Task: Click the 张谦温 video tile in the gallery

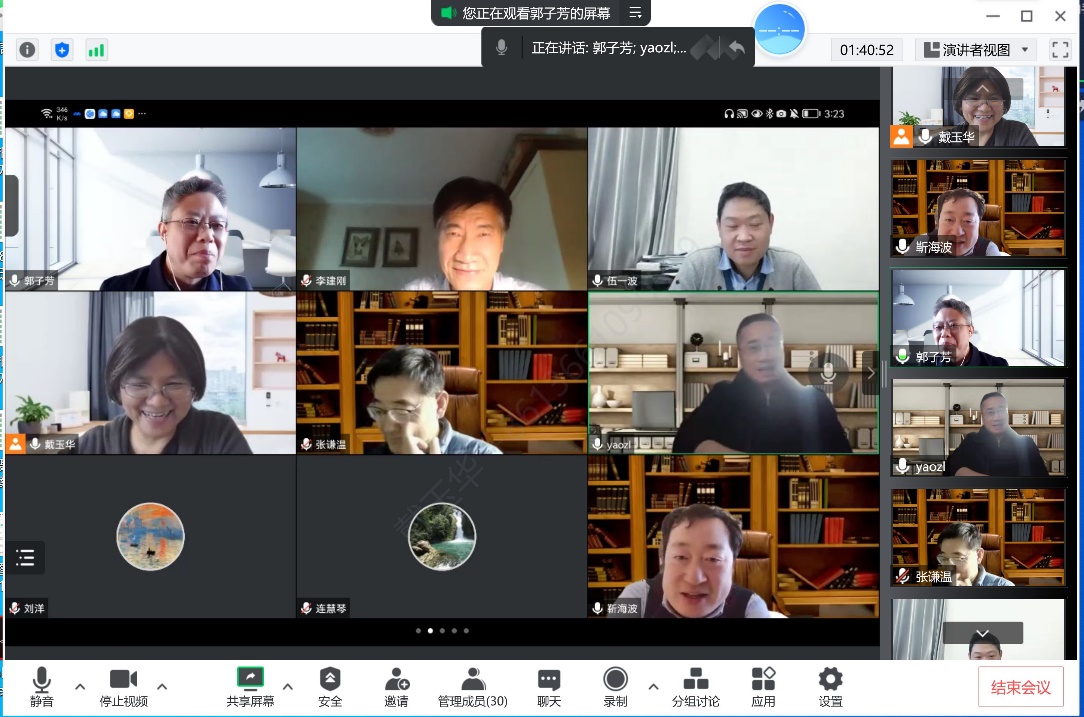Action: [442, 373]
